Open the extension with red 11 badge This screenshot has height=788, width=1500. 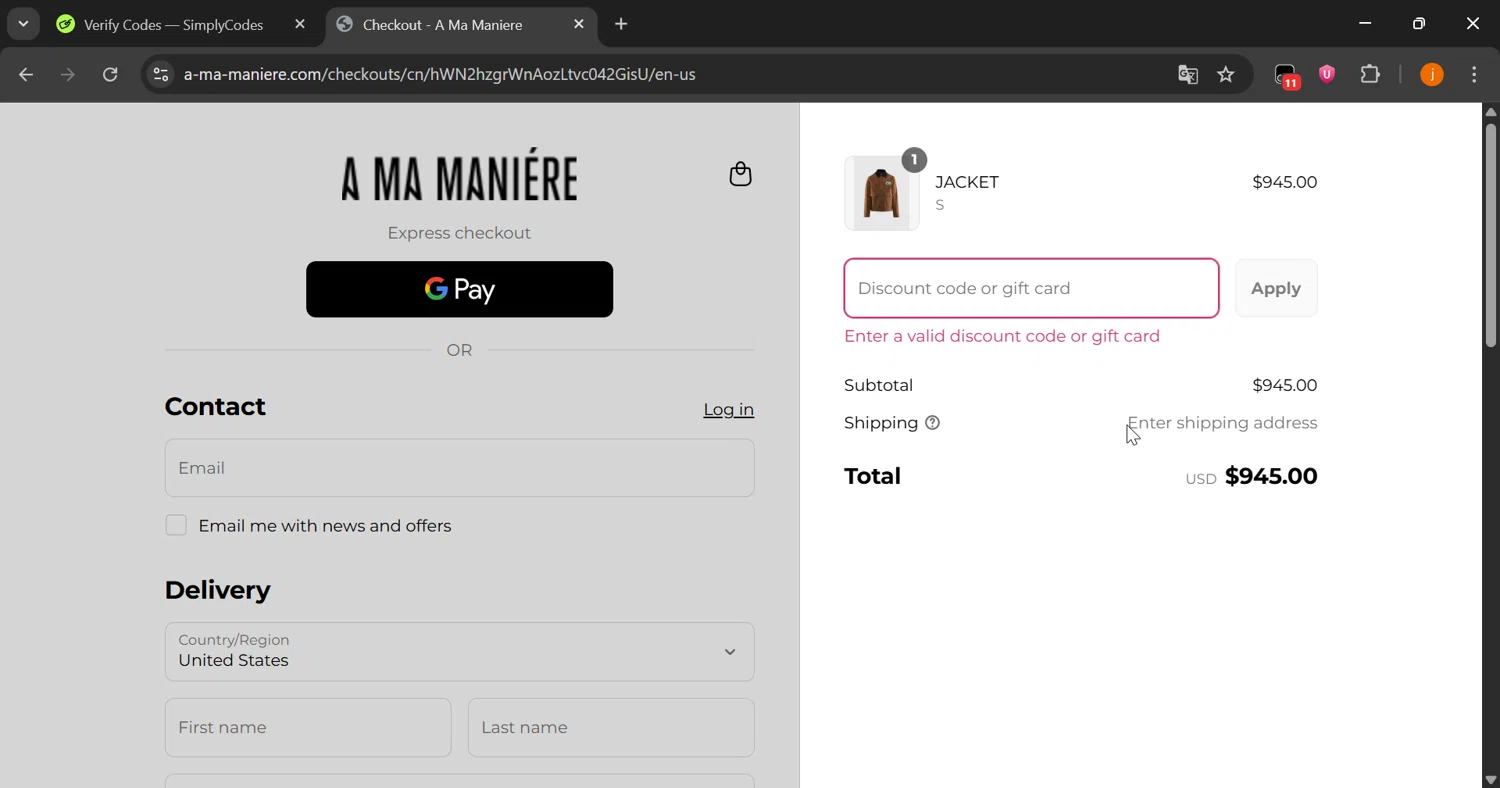[1286, 76]
